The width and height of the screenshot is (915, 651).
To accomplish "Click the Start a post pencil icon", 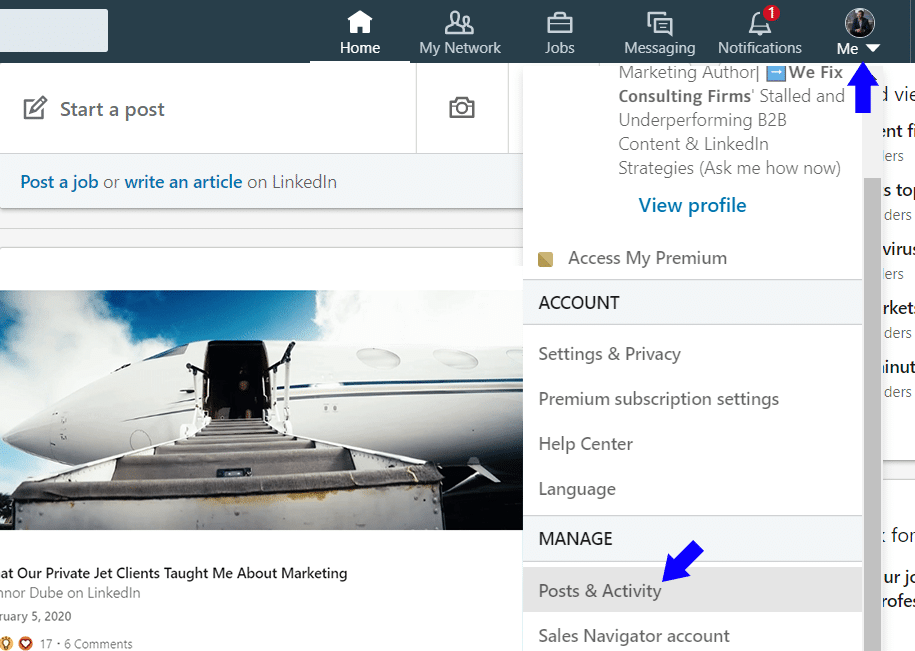I will [34, 108].
